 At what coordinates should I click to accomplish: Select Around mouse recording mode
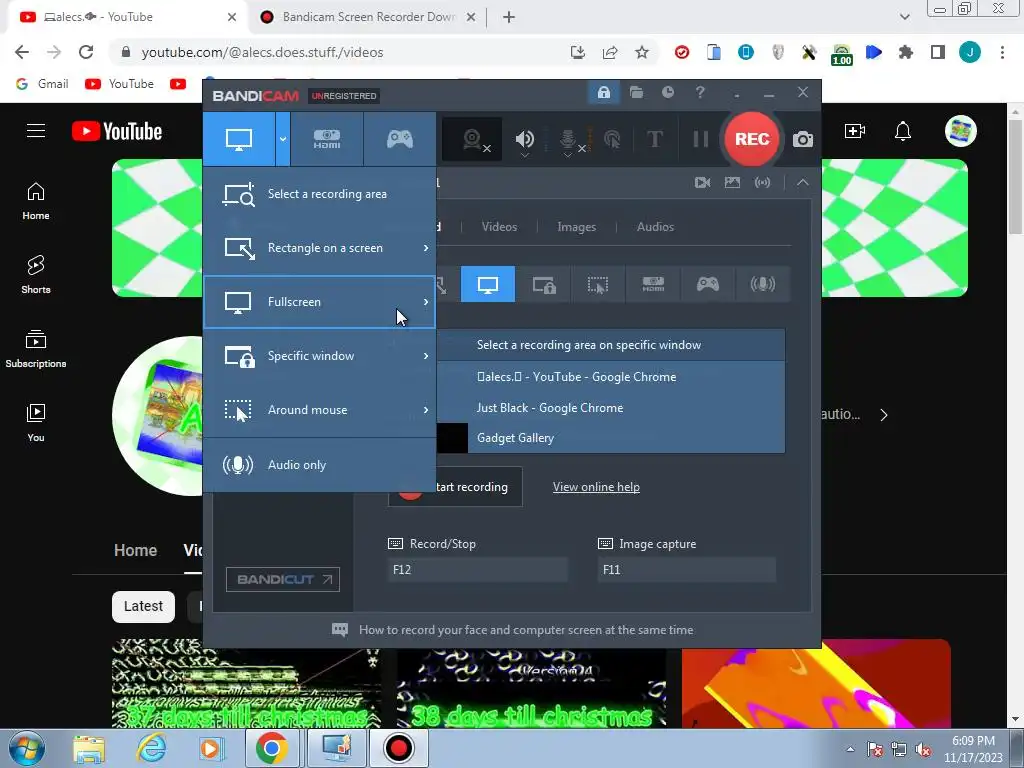[319, 410]
